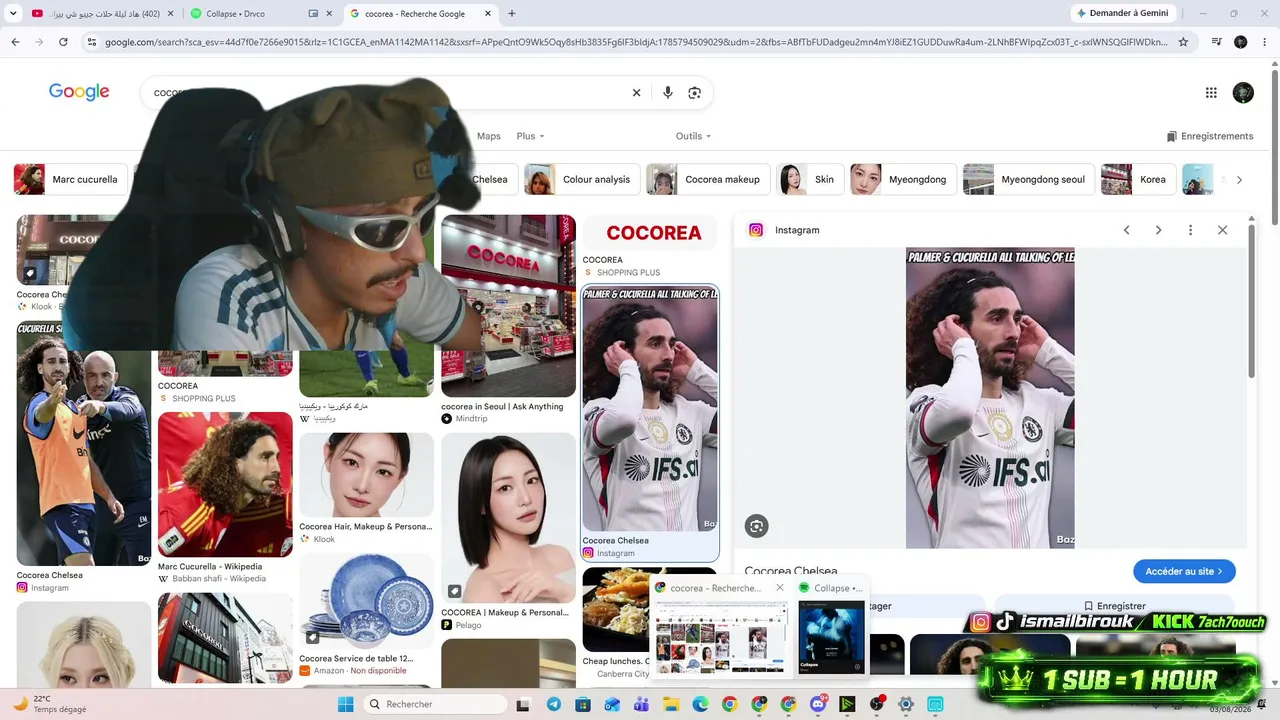Screen dimensions: 1280x720
Task: Open File Explorer from the taskbar
Action: (x=671, y=704)
